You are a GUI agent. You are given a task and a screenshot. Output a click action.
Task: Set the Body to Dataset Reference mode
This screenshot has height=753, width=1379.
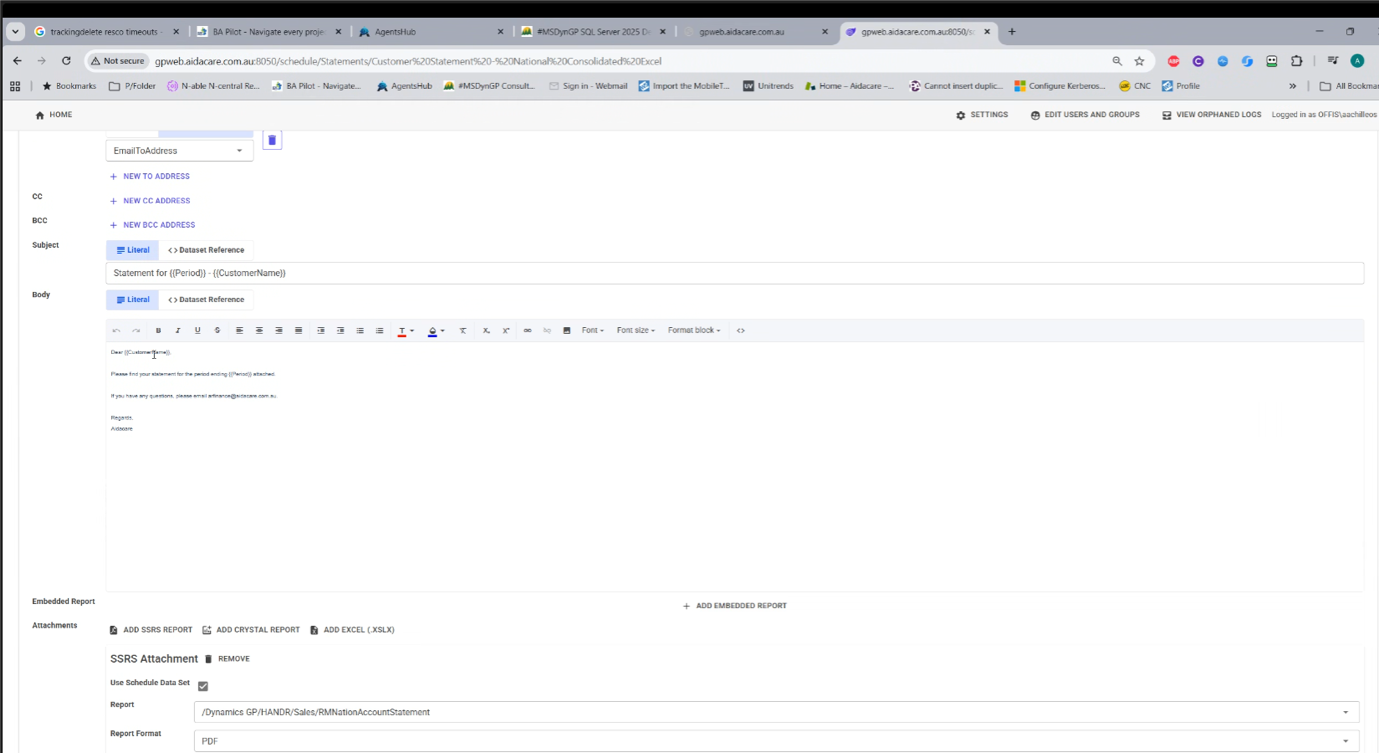[206, 300]
